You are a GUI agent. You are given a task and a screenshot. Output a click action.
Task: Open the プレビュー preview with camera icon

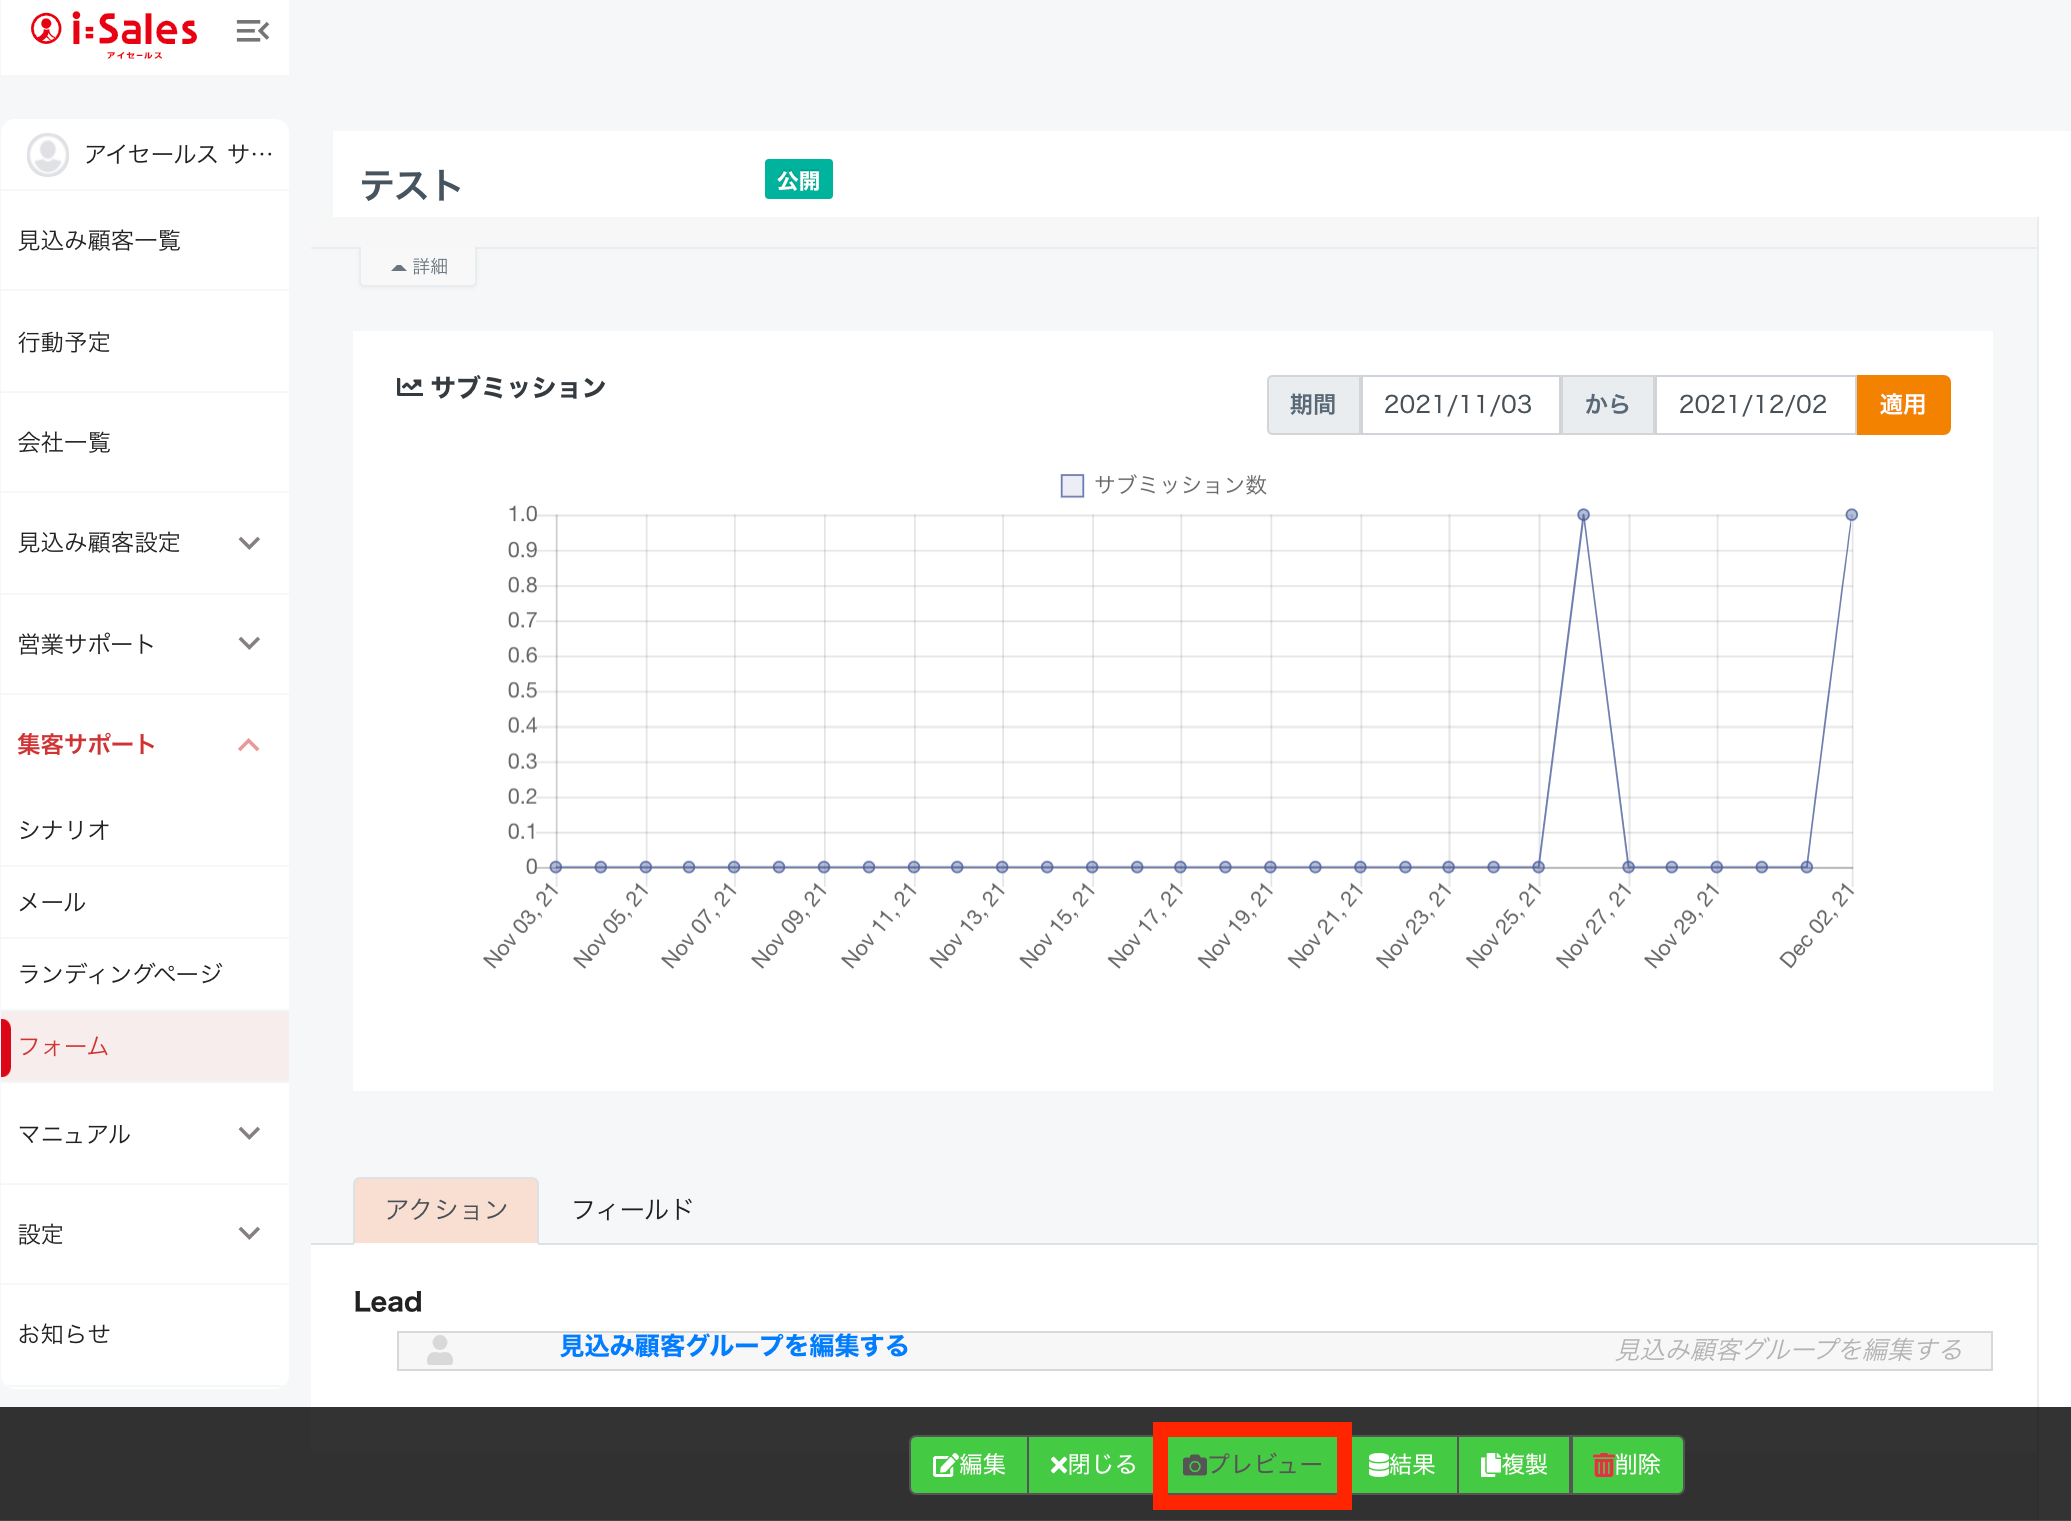(1252, 1465)
